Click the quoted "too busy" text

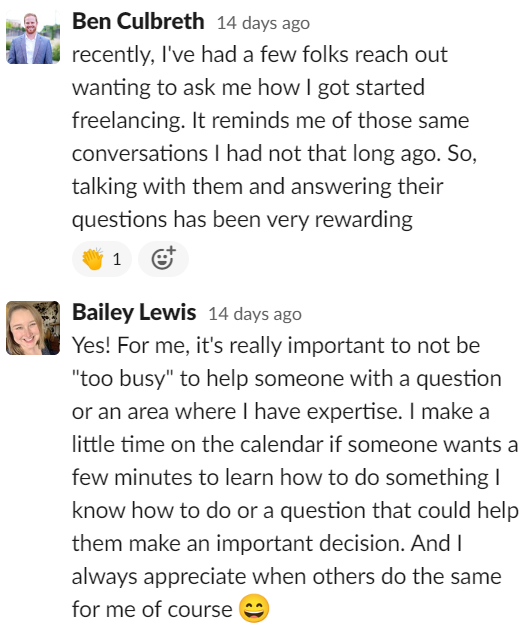[x=123, y=379]
